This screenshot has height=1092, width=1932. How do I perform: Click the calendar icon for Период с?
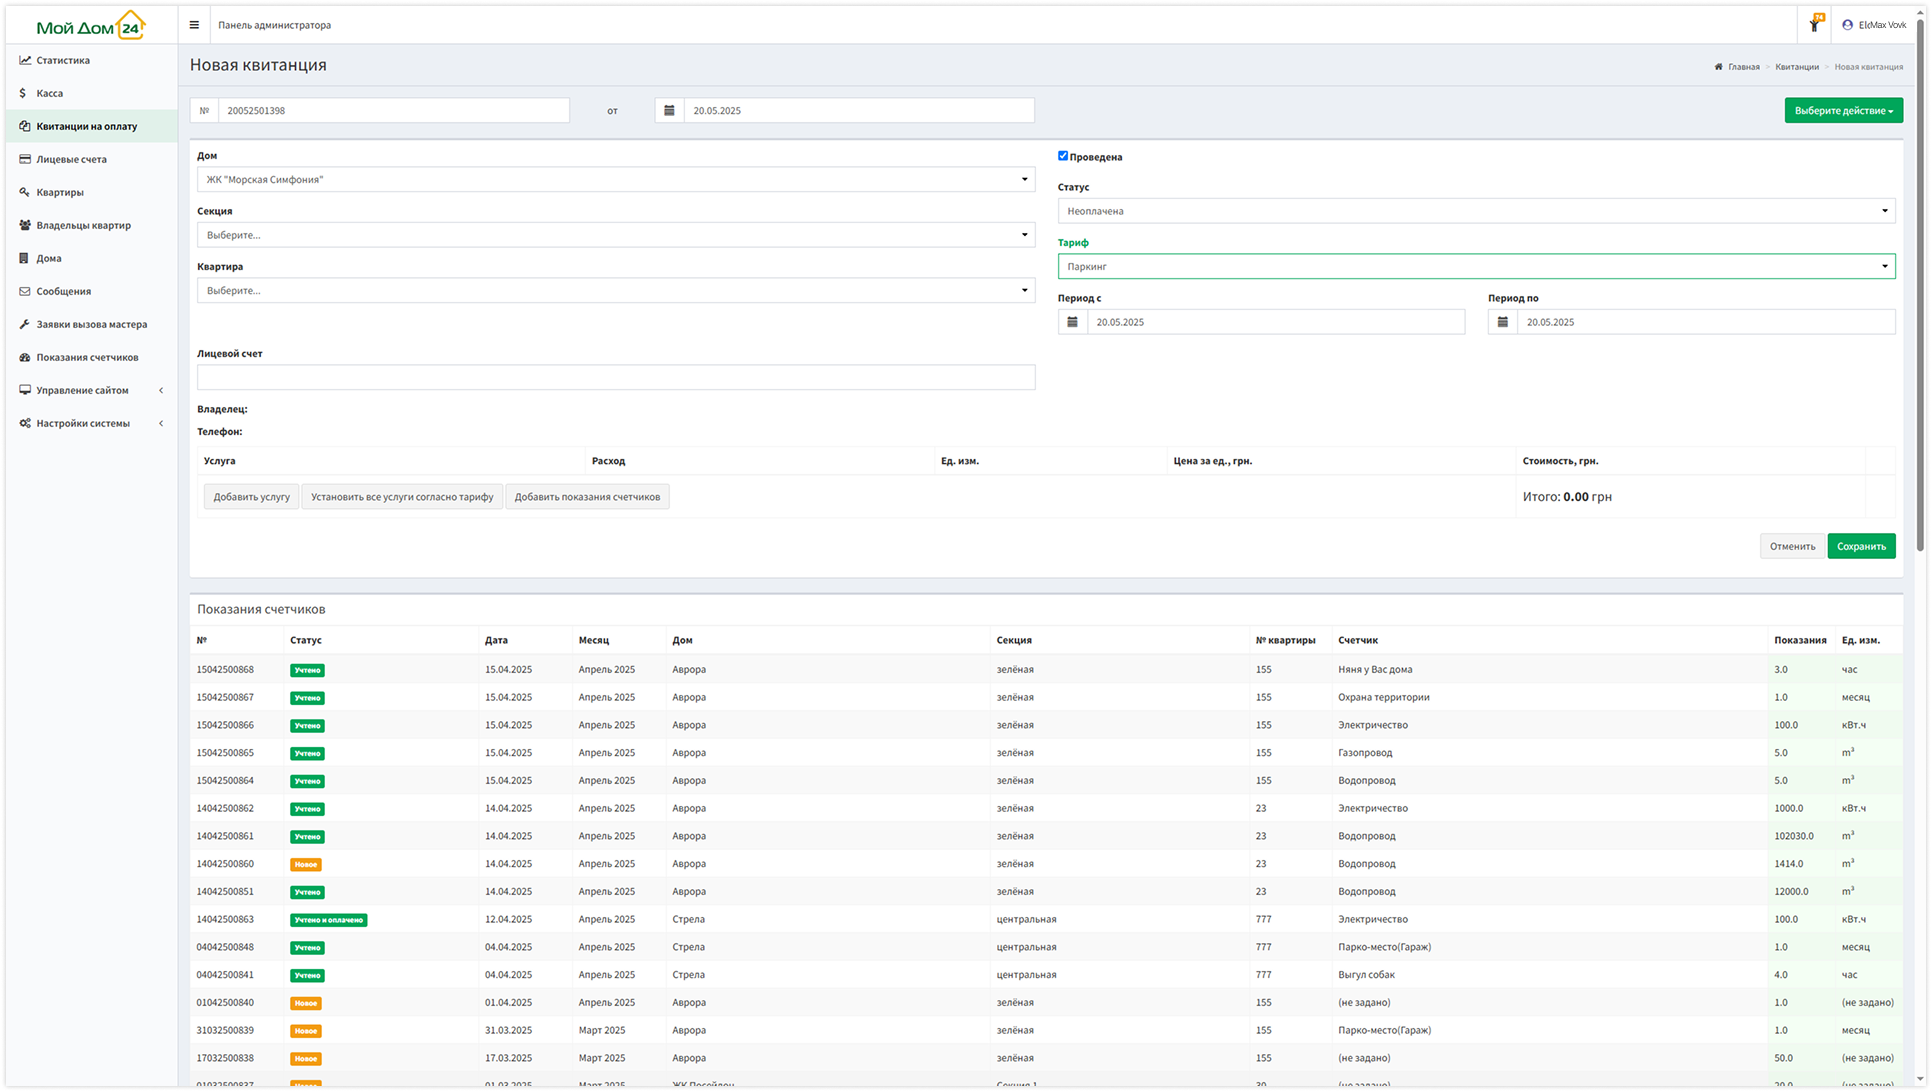1072,322
